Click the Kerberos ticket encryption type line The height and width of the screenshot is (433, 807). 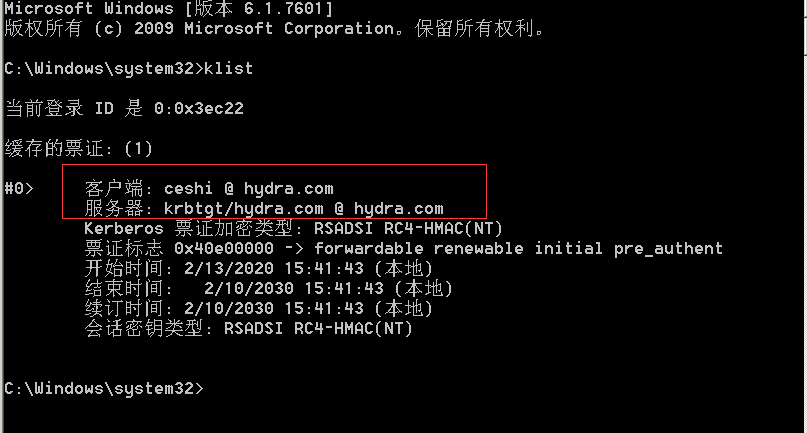[293, 228]
